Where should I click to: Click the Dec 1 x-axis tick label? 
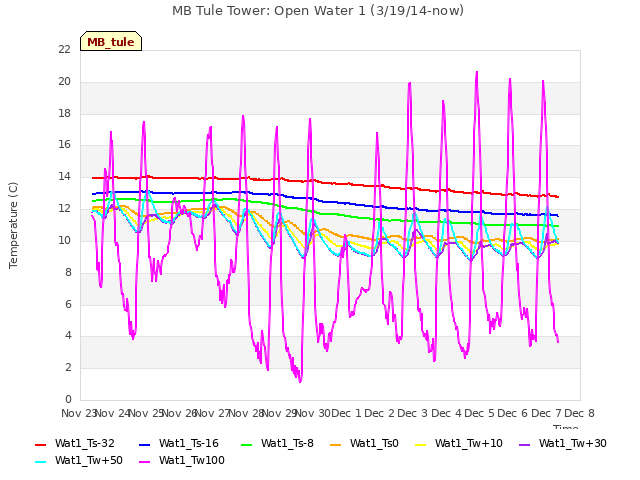(x=346, y=413)
